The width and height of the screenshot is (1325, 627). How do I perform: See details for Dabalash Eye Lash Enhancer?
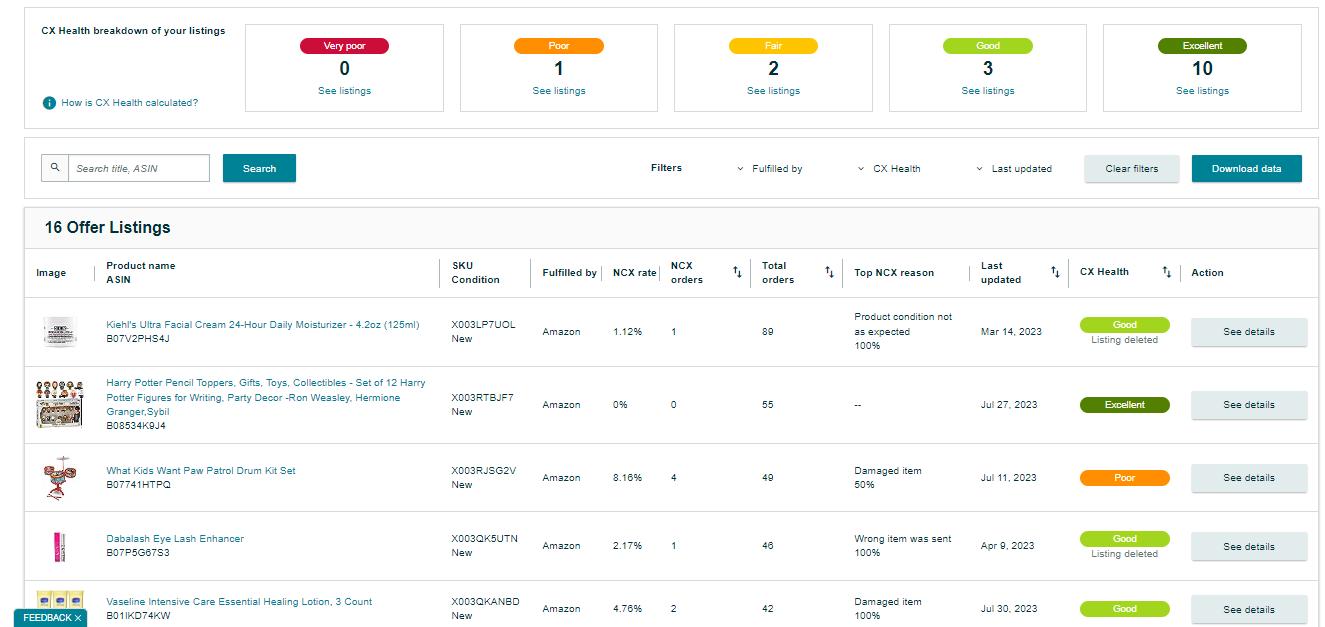(1249, 547)
